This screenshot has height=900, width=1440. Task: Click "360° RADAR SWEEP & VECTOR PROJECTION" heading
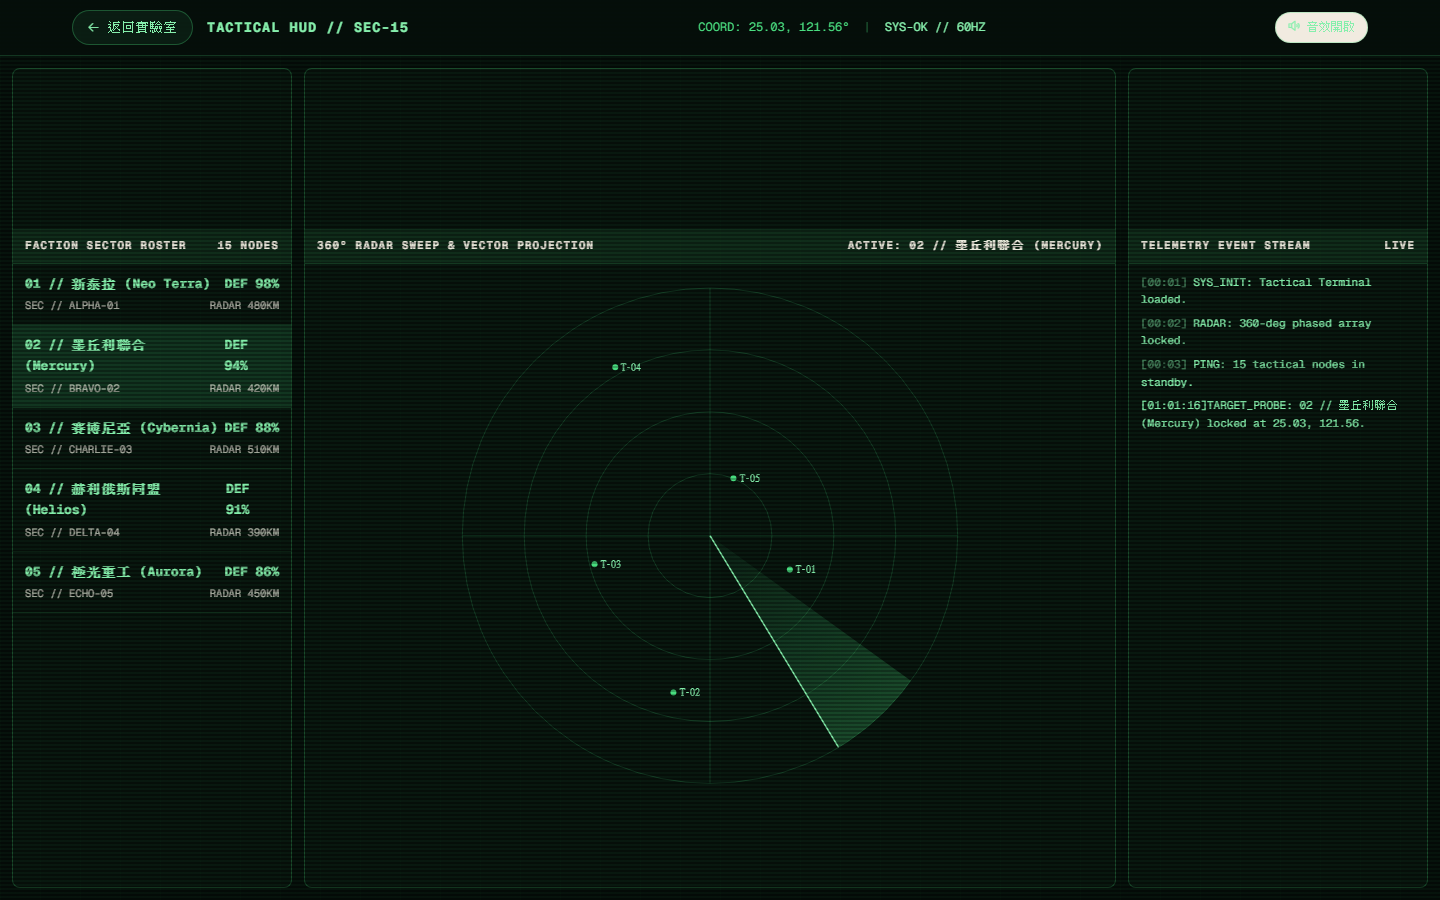[x=455, y=245]
